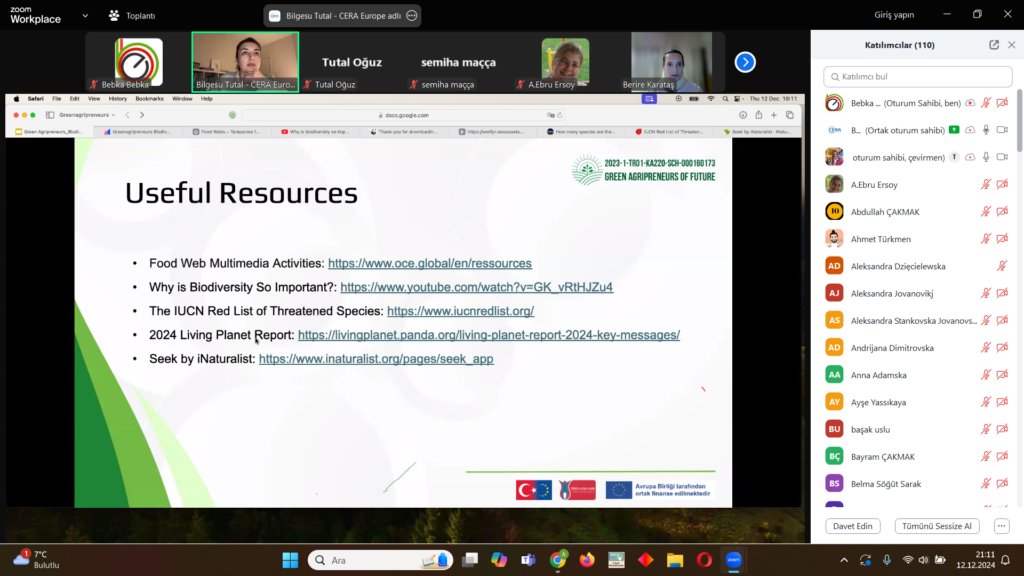Unmute A.Ebru Ersoy in participants list
Image resolution: width=1024 pixels, height=576 pixels.
click(986, 184)
